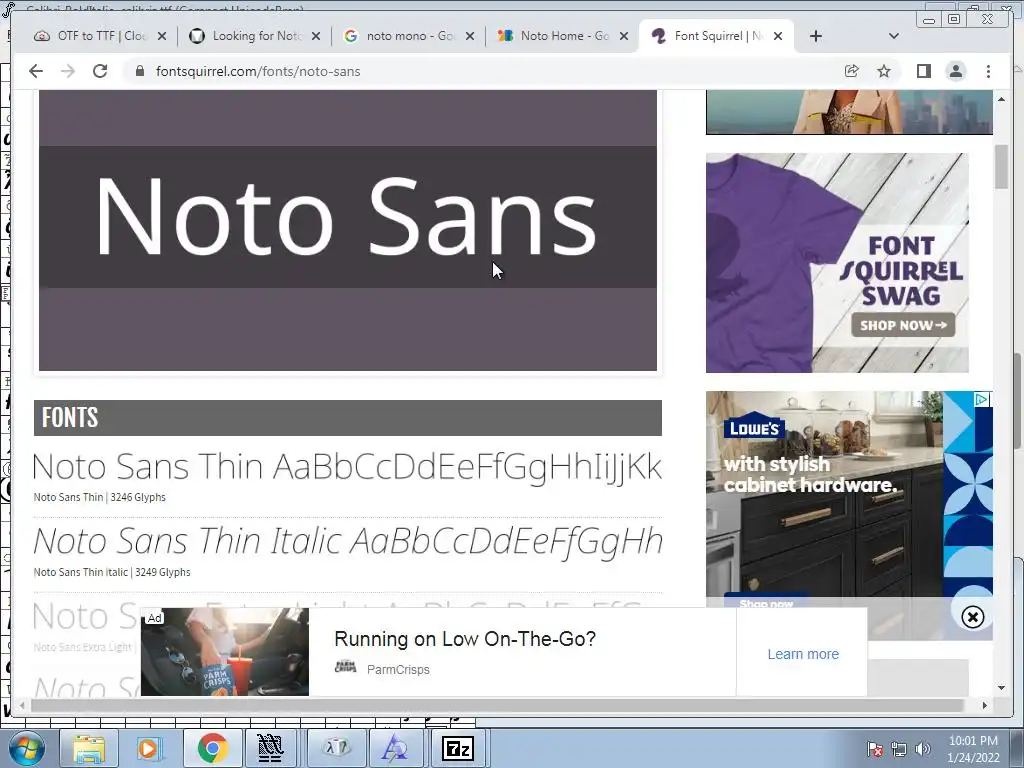Open a new browser tab
The width and height of the screenshot is (1024, 768).
pos(816,37)
